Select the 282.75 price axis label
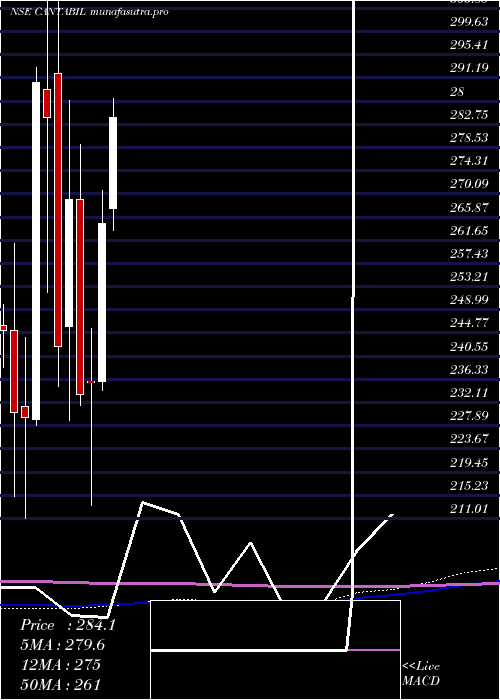500x700 pixels. pos(469,115)
